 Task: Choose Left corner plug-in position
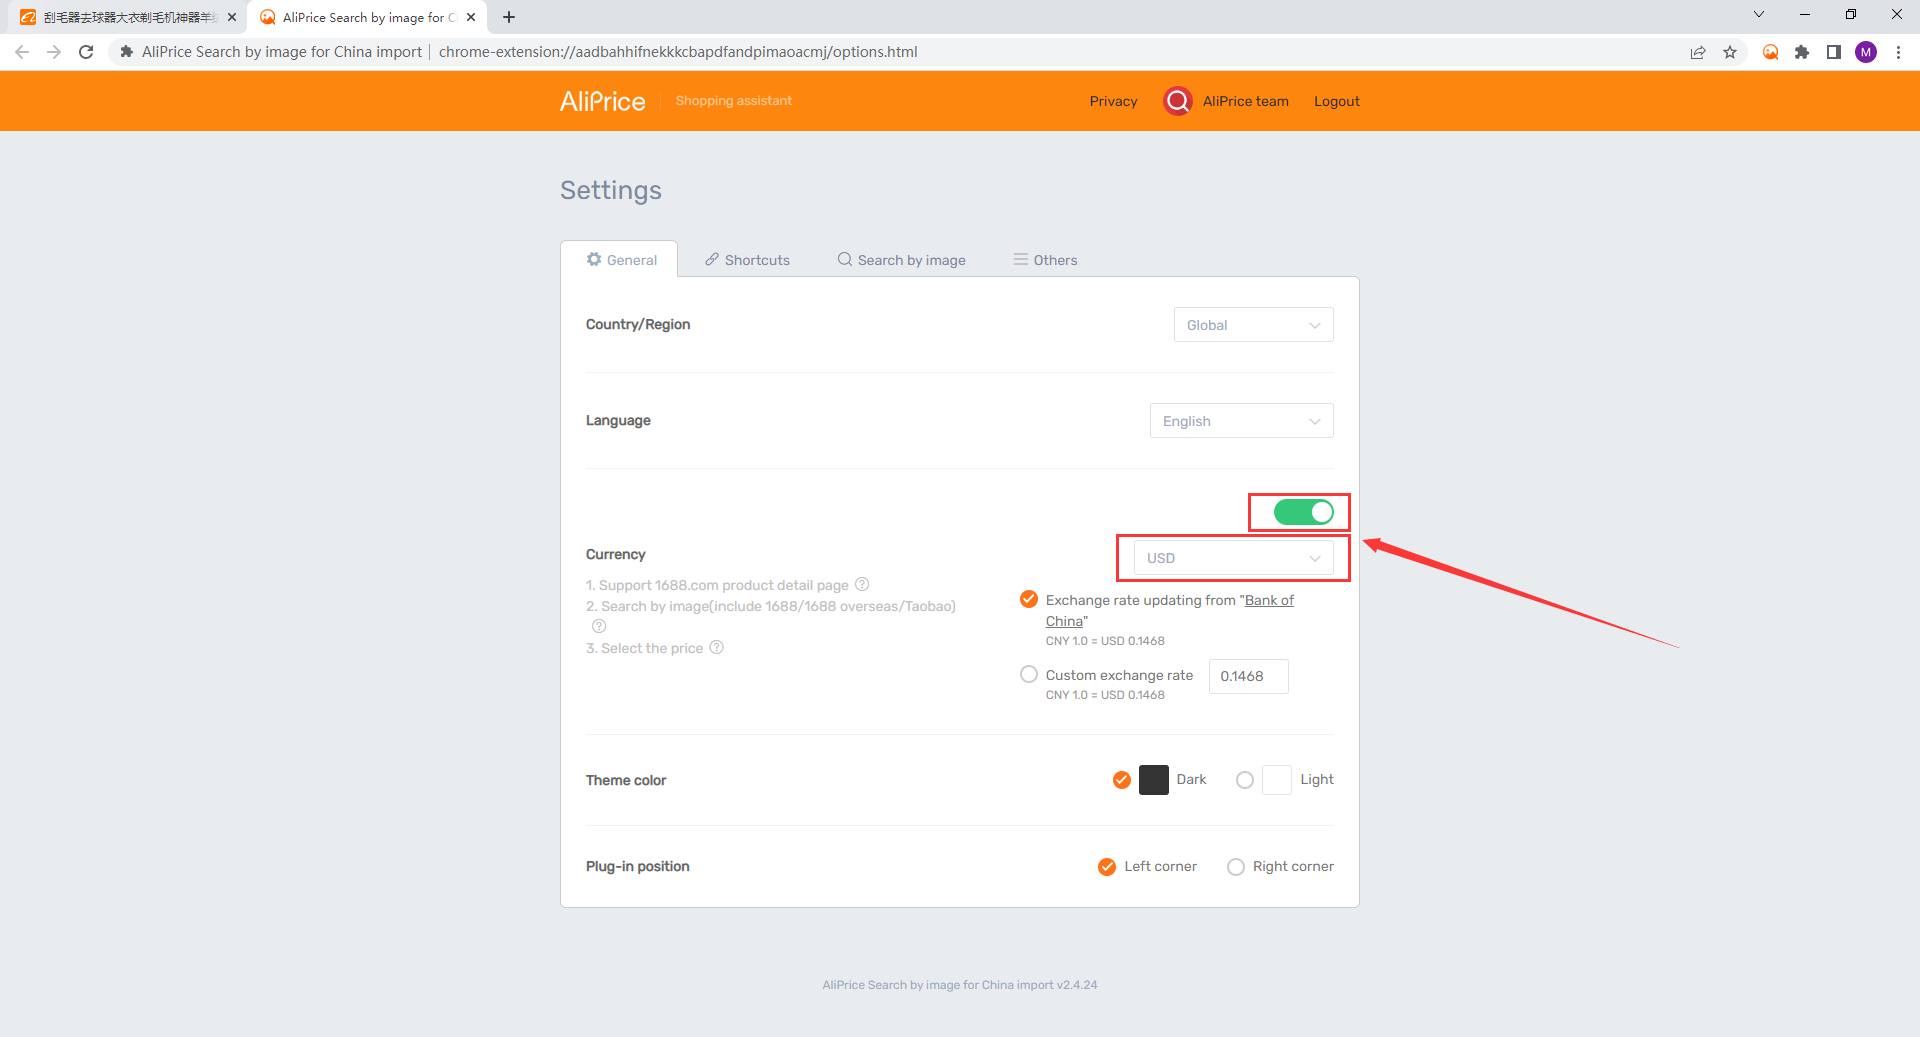pos(1107,867)
